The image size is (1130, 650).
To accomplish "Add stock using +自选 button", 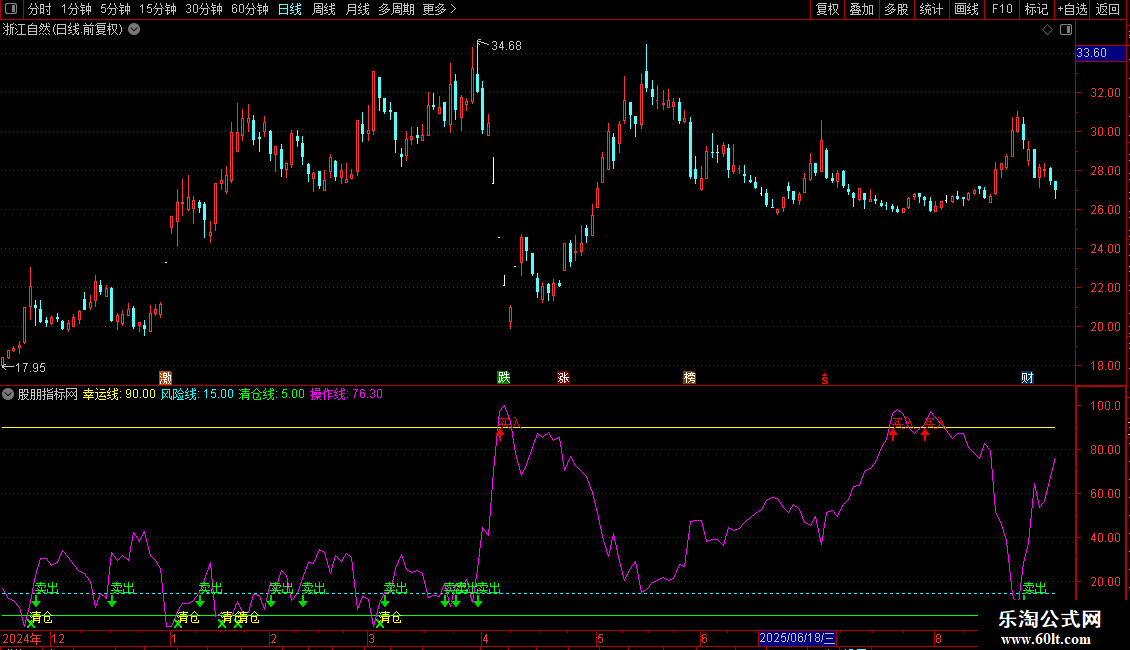I will 1072,9.
